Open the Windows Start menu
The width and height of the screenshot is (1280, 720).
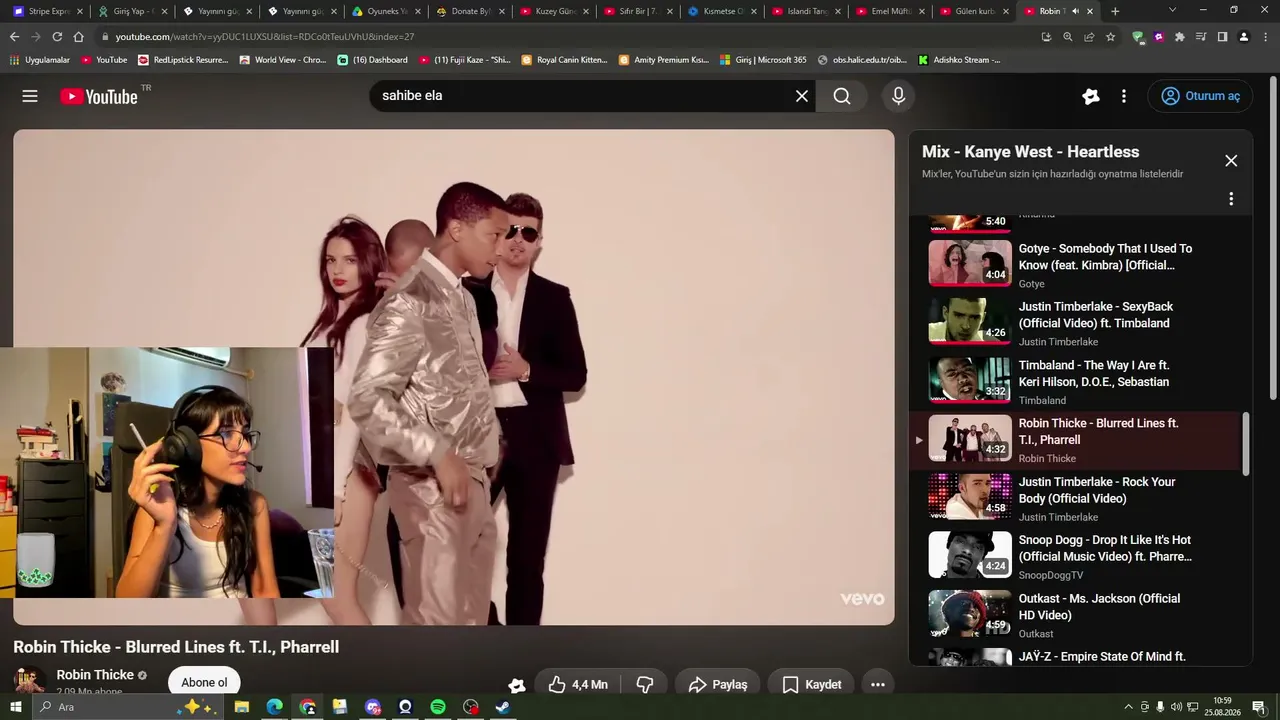click(14, 707)
